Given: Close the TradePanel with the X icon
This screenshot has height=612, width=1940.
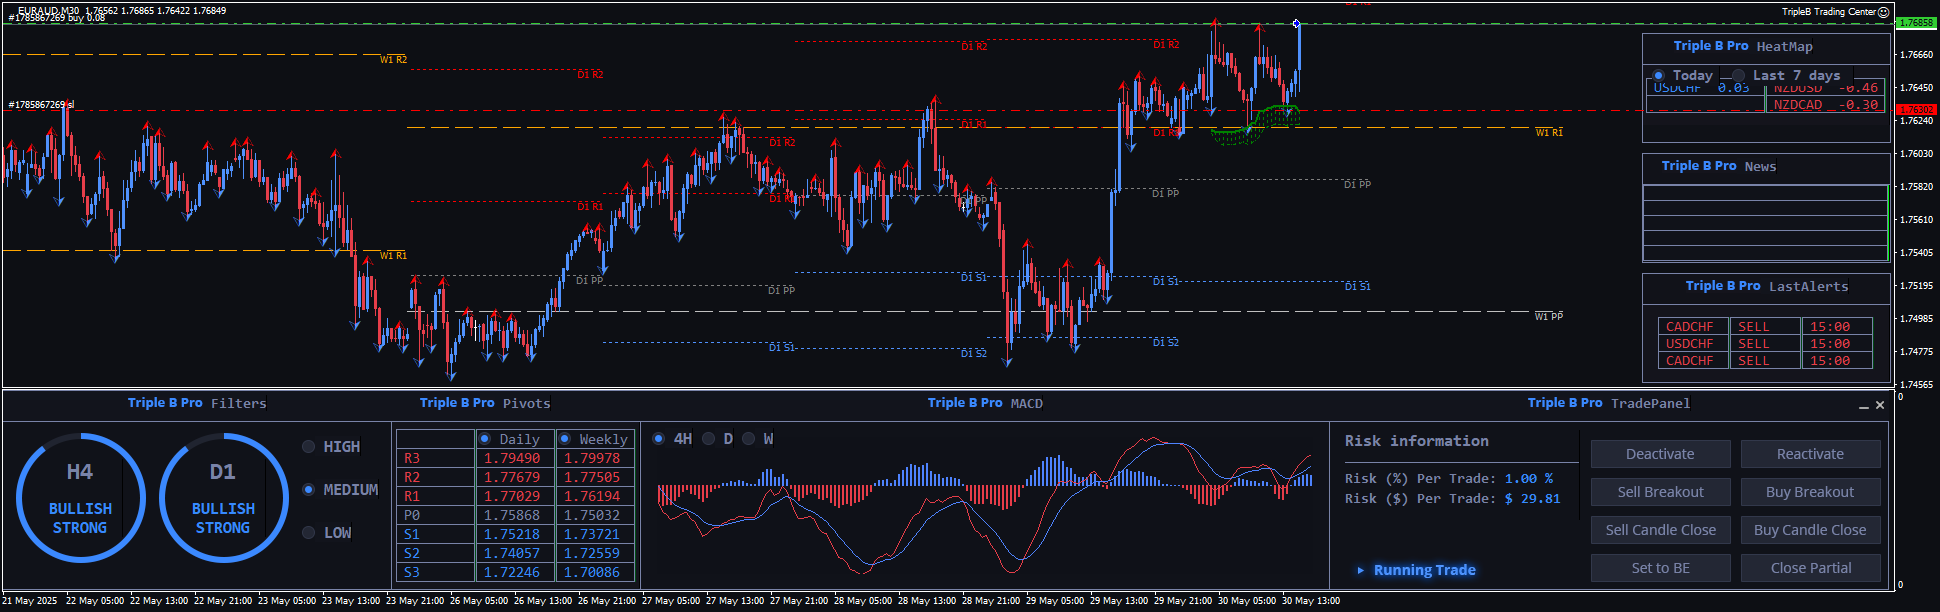Looking at the screenshot, I should pos(1880,405).
